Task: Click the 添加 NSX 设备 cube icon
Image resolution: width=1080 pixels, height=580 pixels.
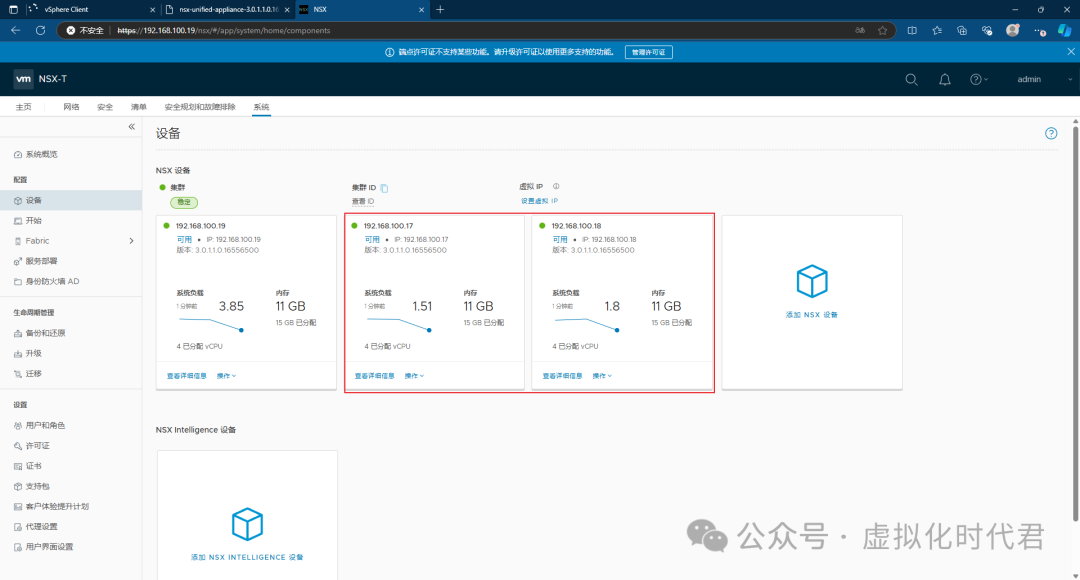Action: tap(811, 281)
